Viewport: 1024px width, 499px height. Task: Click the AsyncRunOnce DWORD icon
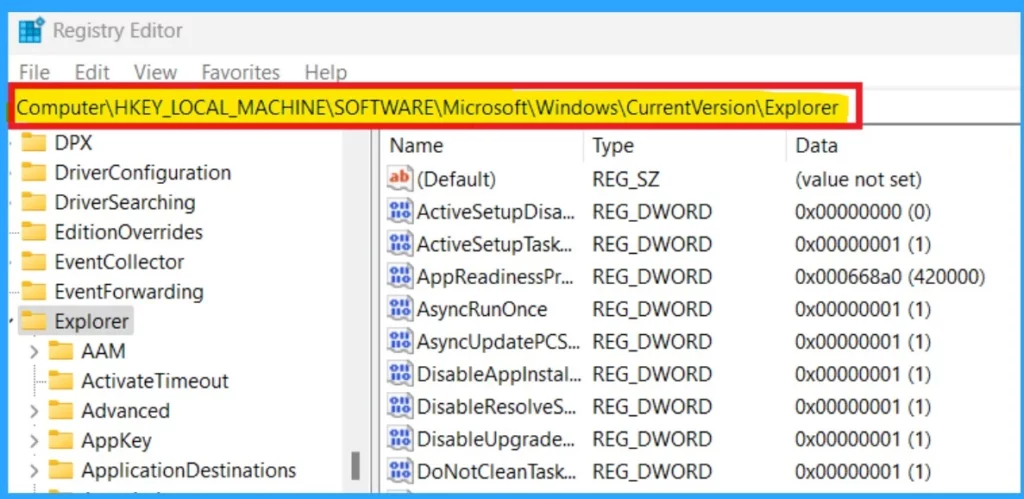(400, 308)
